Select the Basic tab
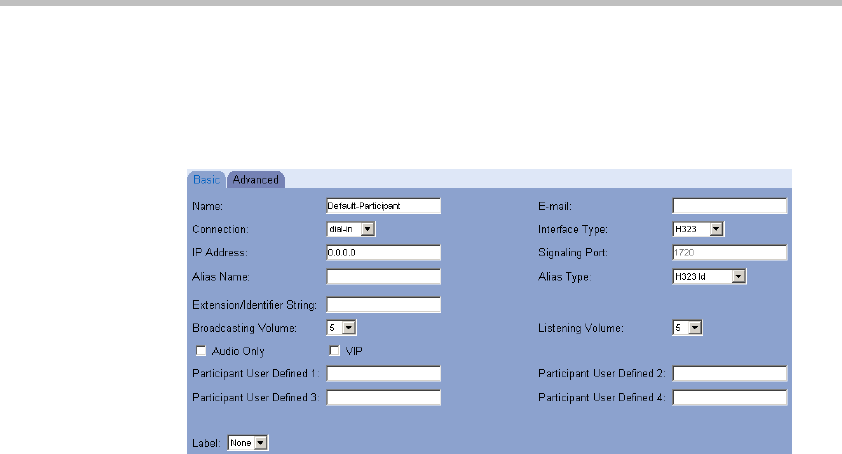 click(x=206, y=179)
